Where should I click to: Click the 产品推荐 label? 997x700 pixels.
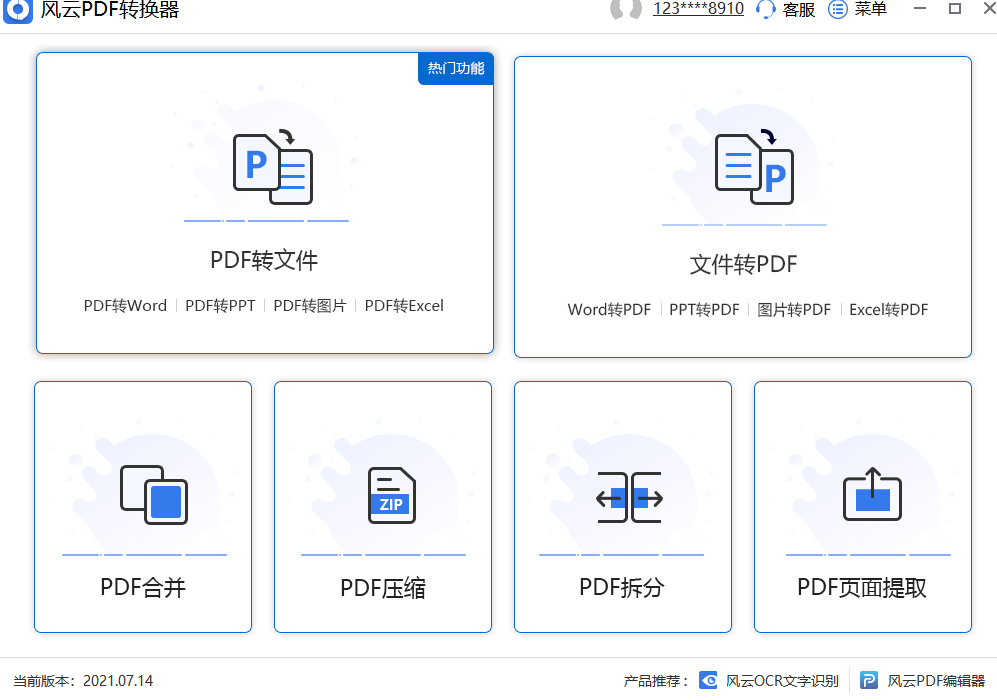656,681
